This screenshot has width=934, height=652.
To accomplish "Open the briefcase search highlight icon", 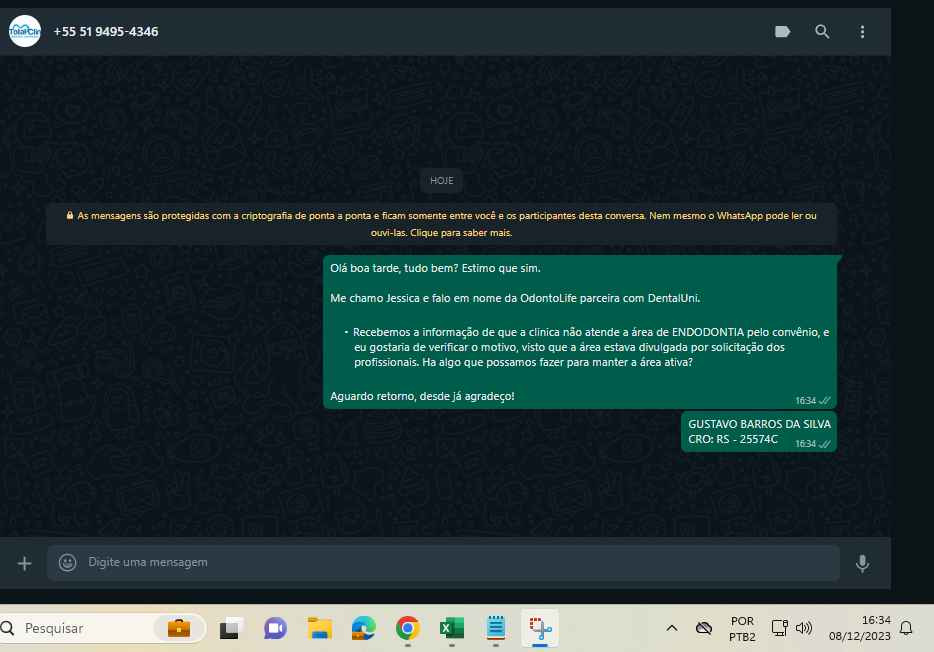I will pos(179,628).
